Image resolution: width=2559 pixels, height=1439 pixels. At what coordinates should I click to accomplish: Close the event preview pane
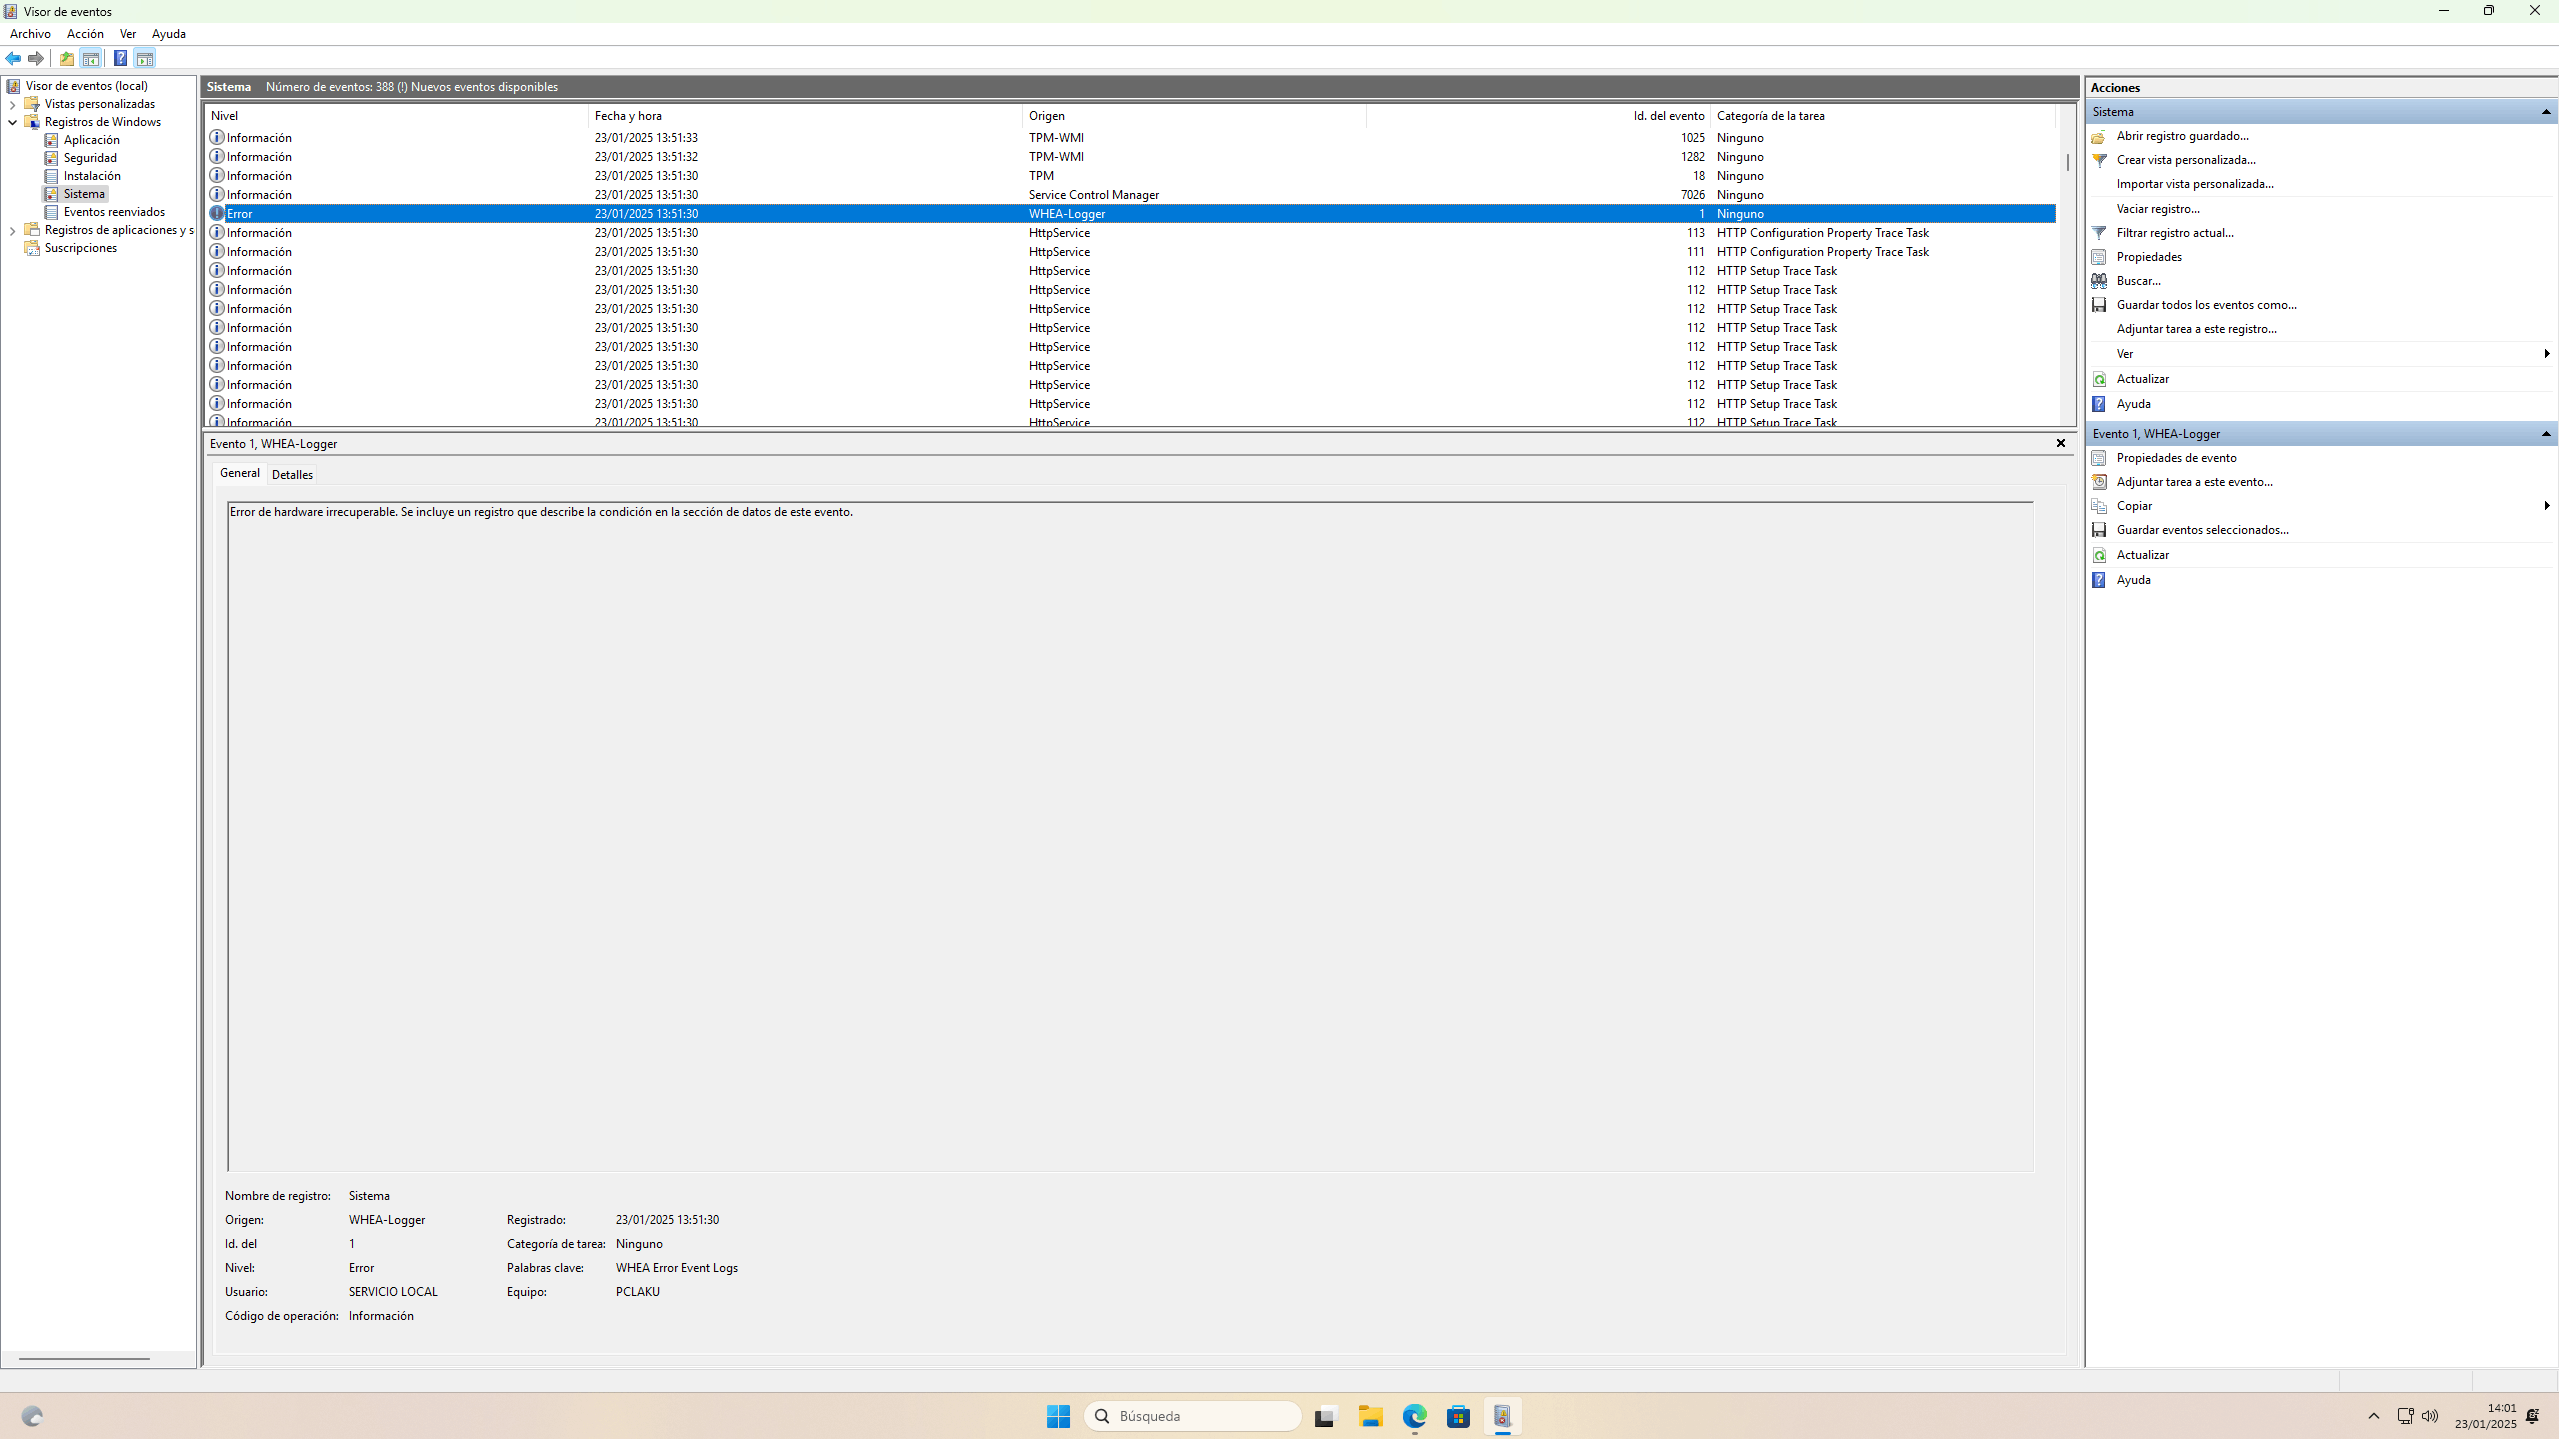[x=2060, y=443]
